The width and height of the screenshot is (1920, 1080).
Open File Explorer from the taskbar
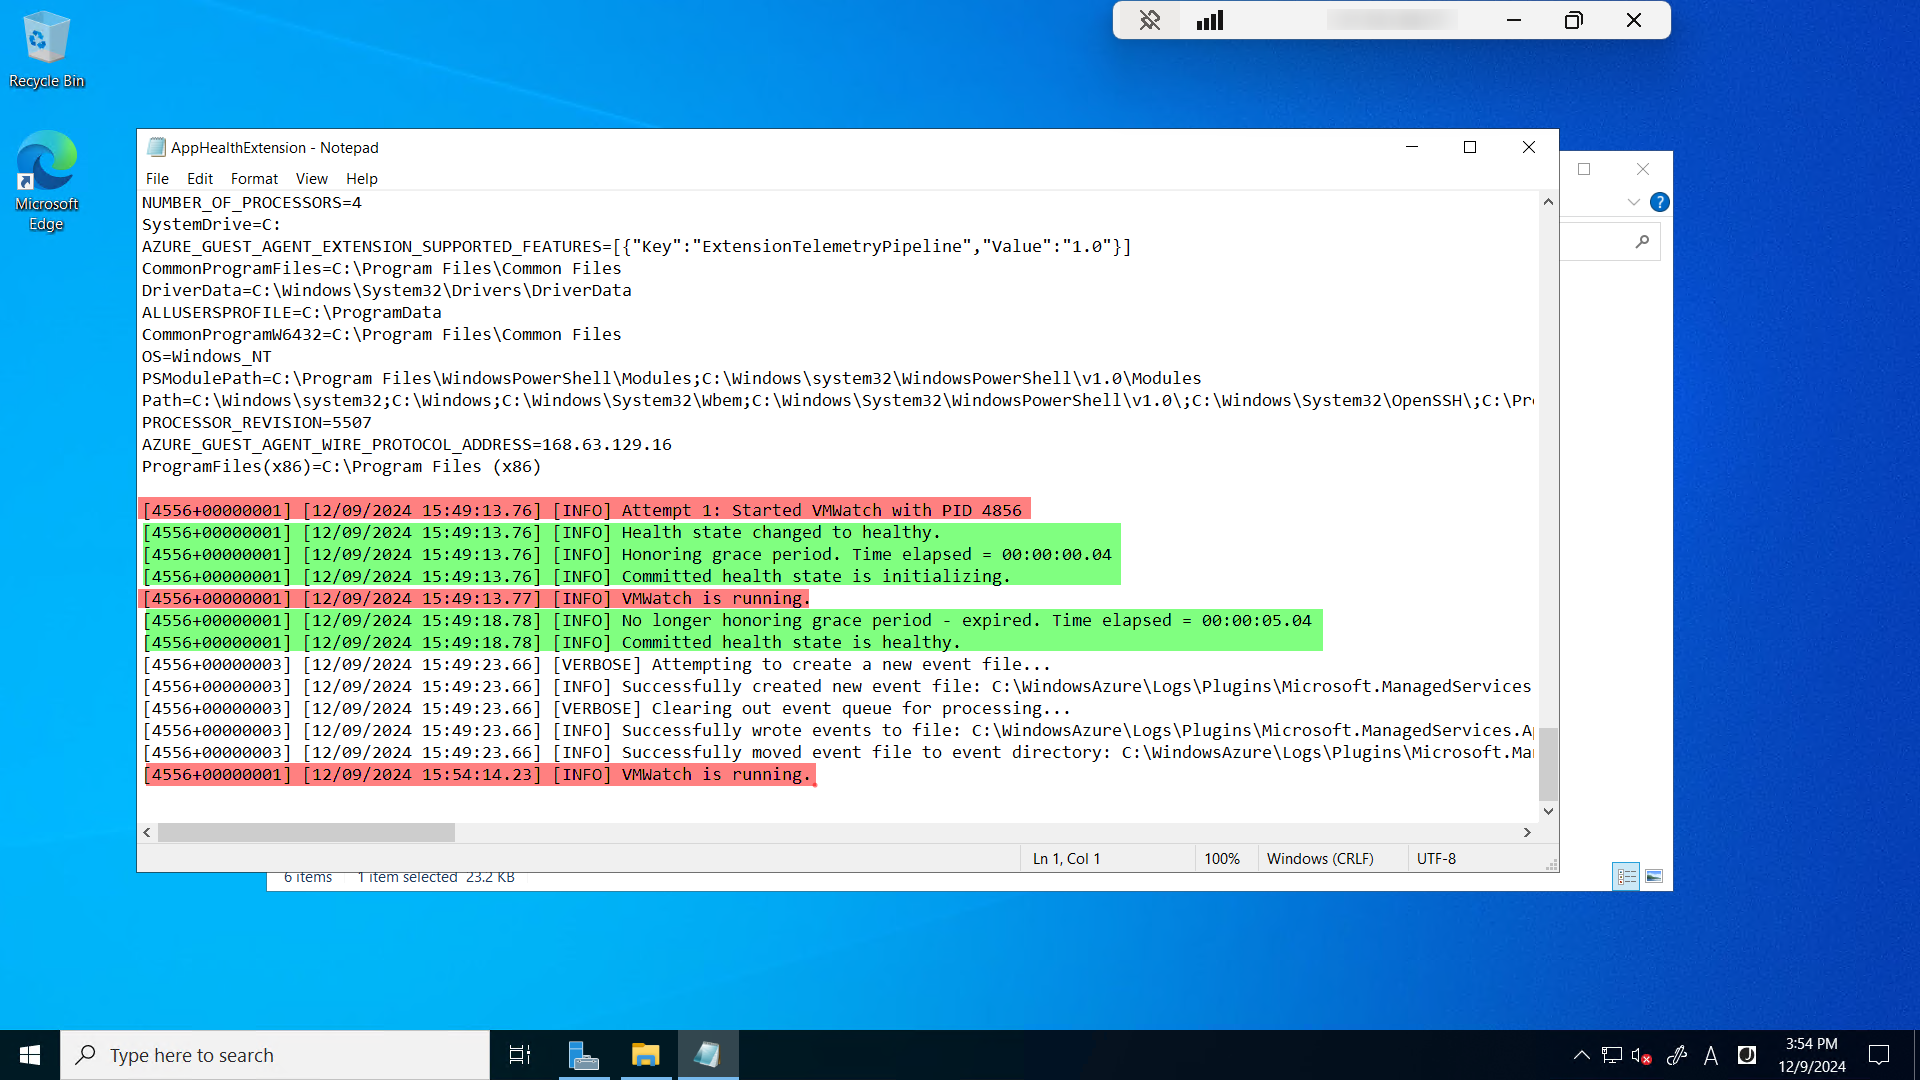tap(645, 1055)
